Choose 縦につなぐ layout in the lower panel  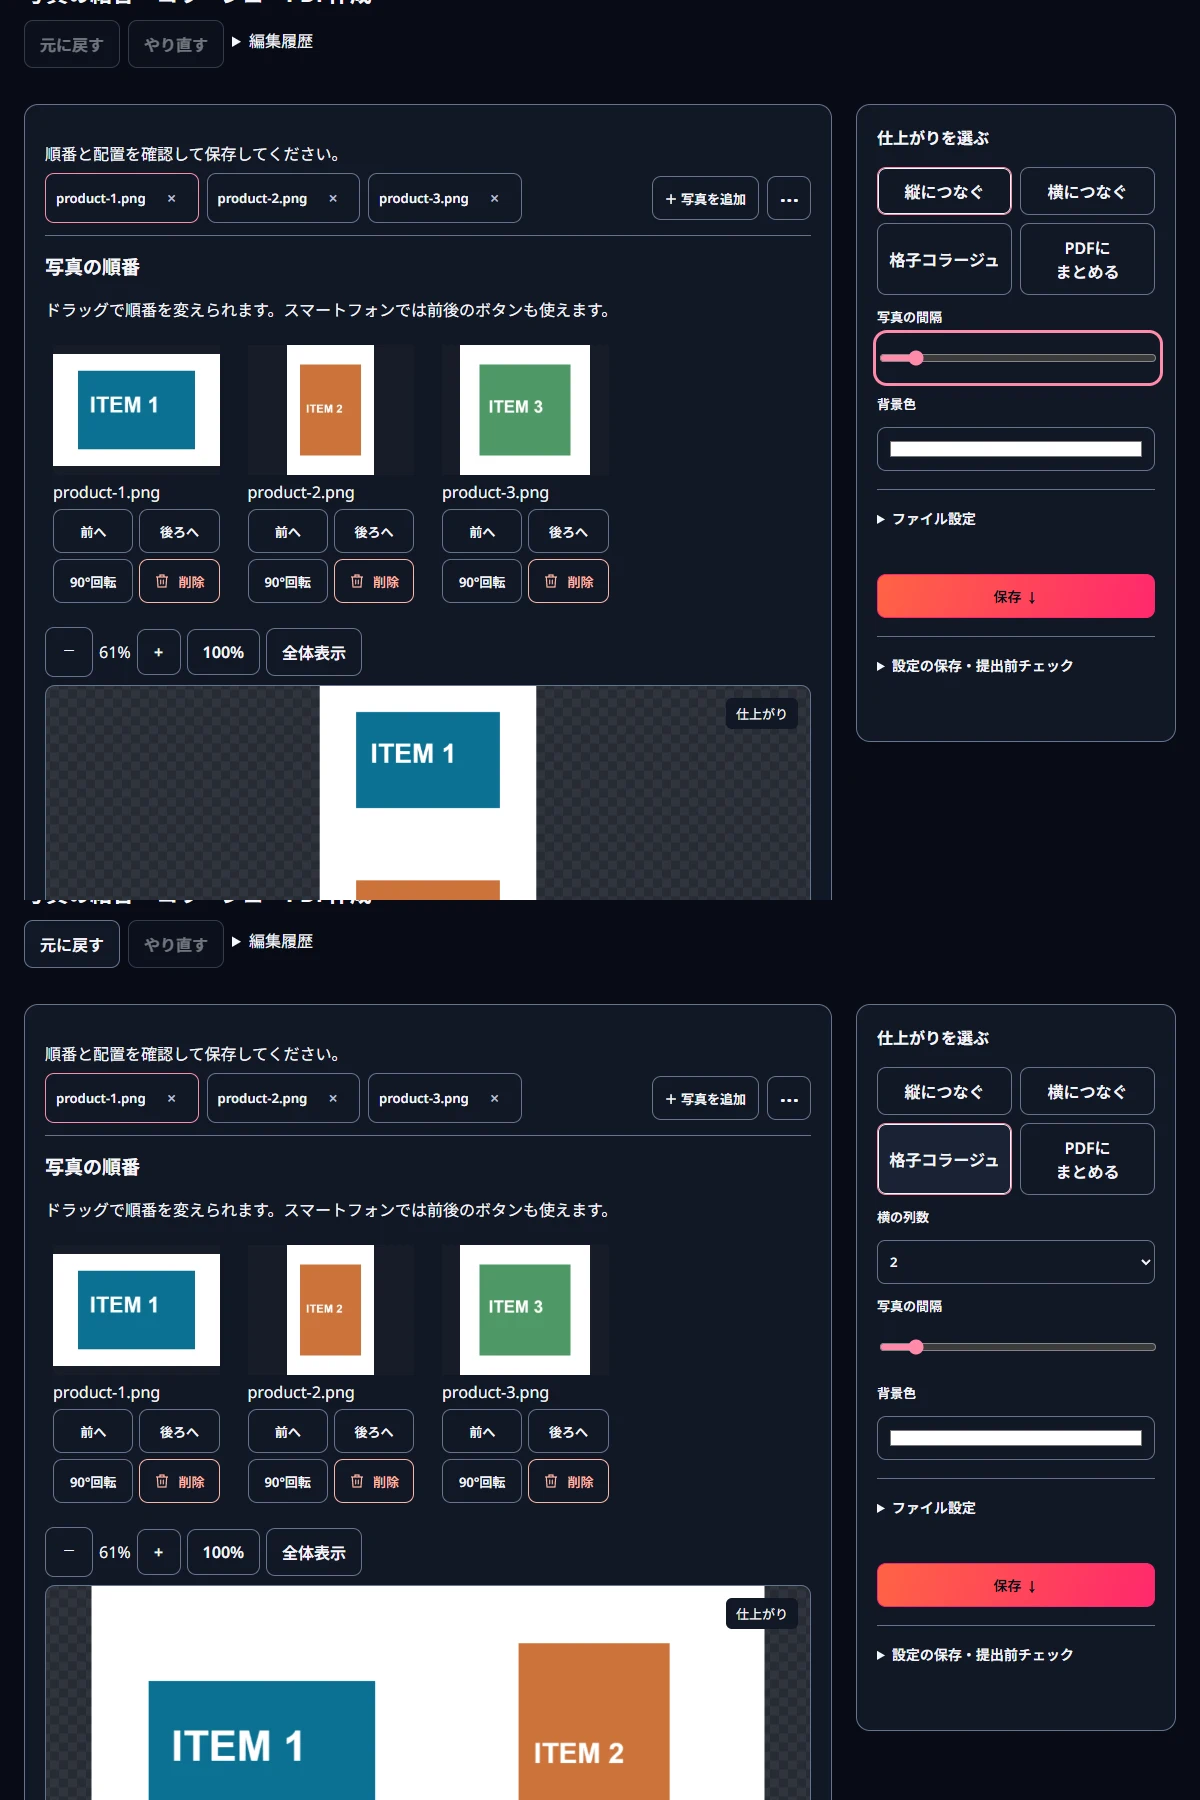pyautogui.click(x=944, y=1091)
